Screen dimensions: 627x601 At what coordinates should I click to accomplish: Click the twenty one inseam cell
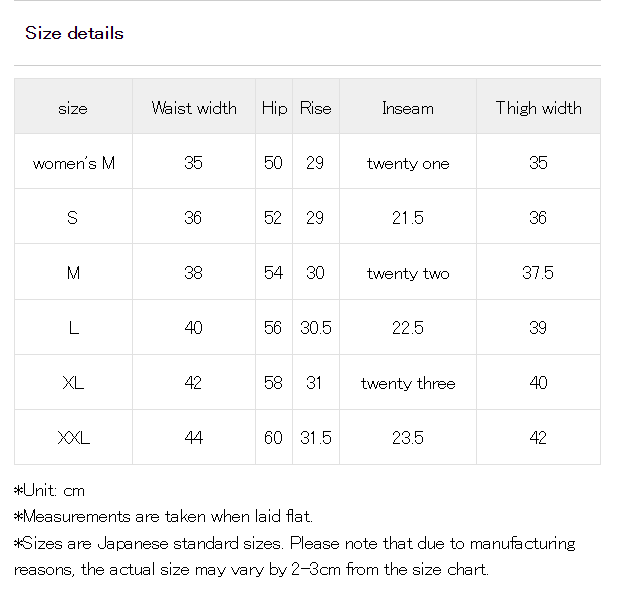pyautogui.click(x=408, y=163)
